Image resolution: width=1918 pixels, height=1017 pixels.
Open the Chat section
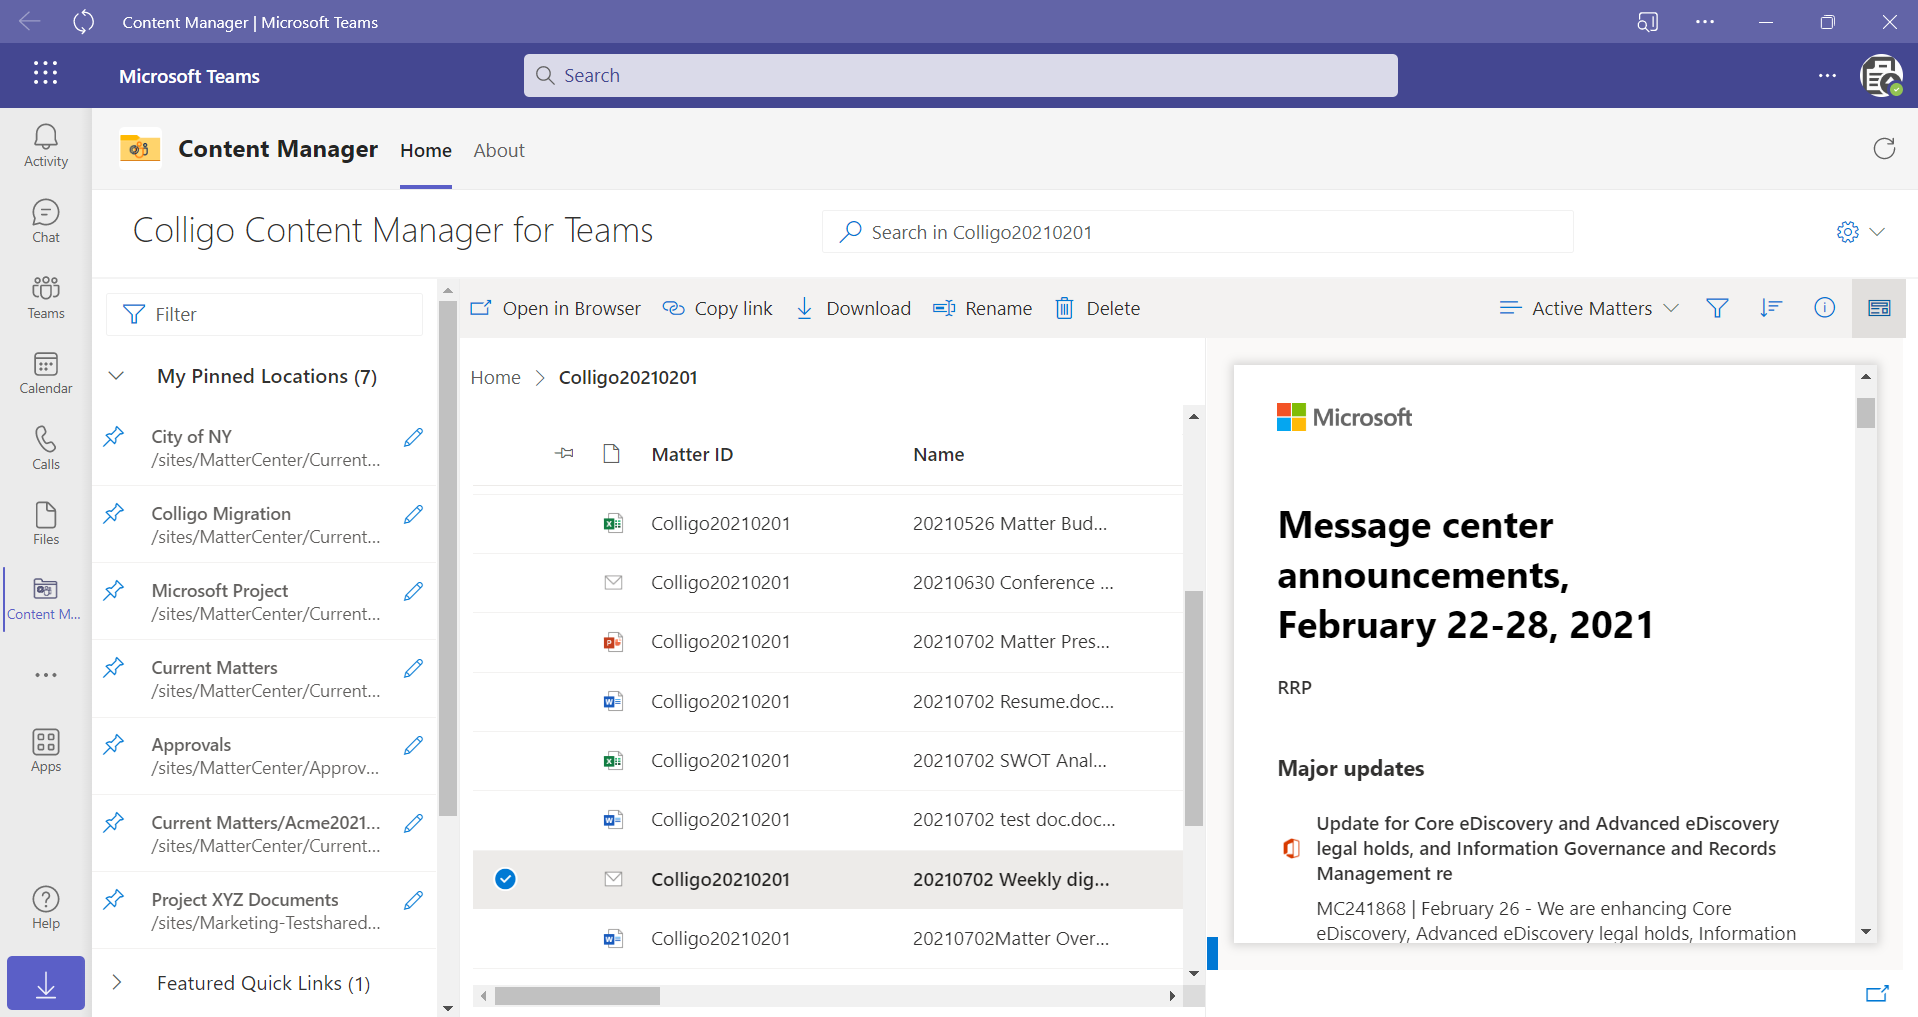(46, 221)
